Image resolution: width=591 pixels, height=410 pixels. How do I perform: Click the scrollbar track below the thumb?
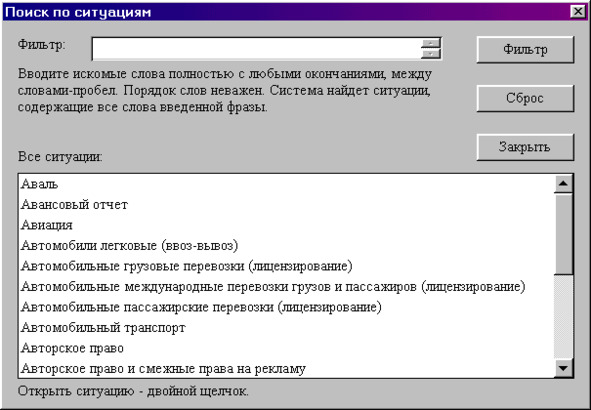pos(563,317)
